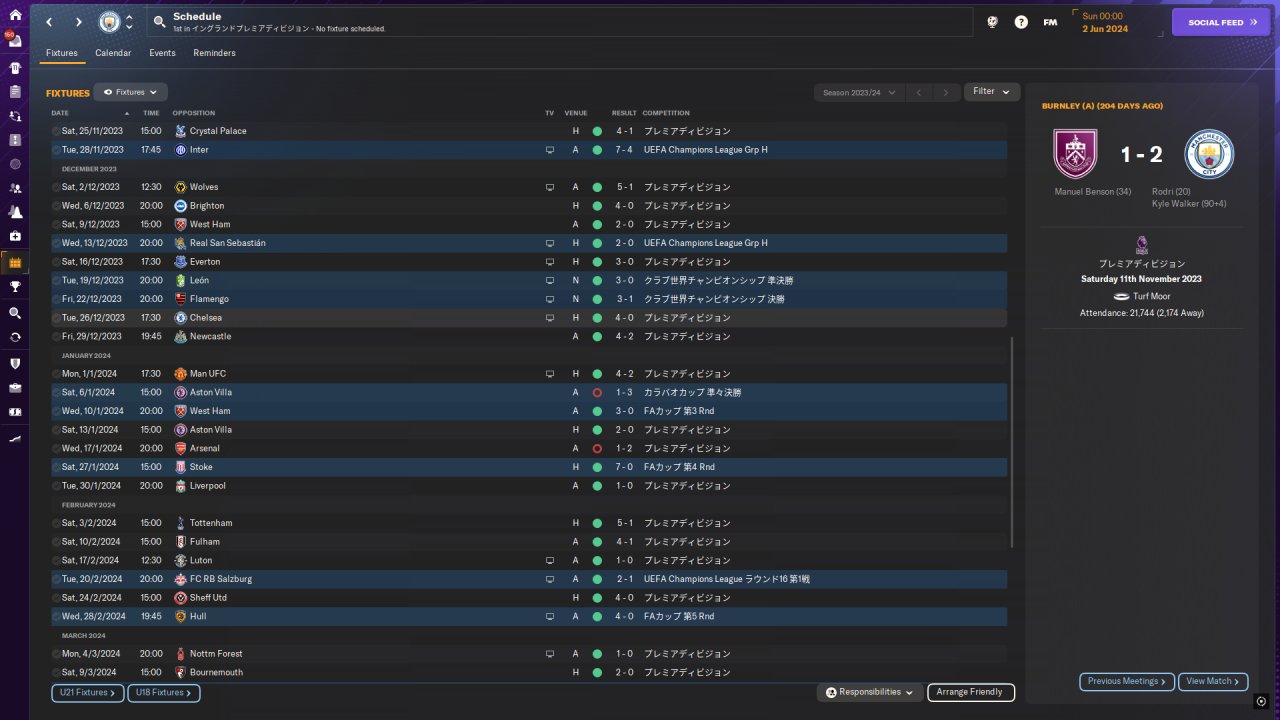Click the date Sun 00:00 2 Jun 2024
Image resolution: width=1280 pixels, height=720 pixels.
[1105, 22]
